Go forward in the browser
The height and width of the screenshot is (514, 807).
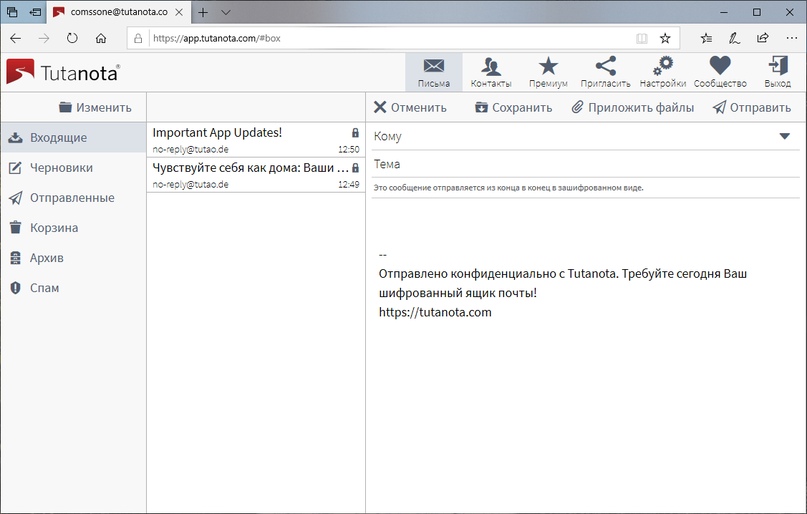pos(44,38)
